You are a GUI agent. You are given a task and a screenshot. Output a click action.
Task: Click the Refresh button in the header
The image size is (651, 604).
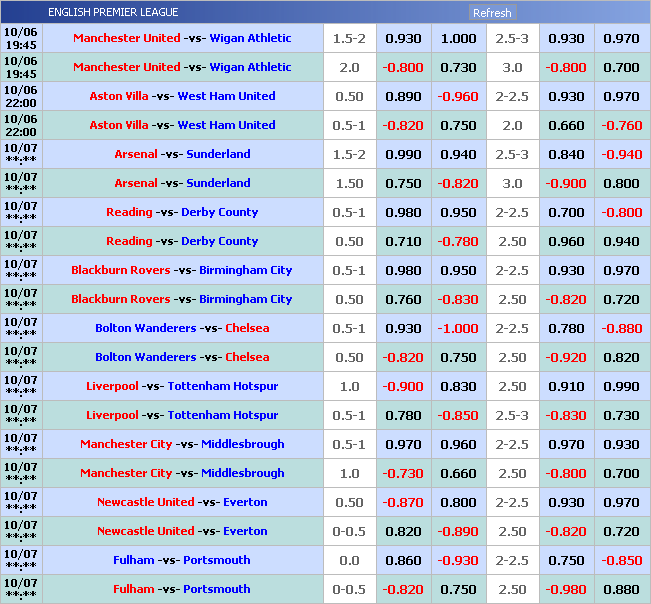[492, 13]
